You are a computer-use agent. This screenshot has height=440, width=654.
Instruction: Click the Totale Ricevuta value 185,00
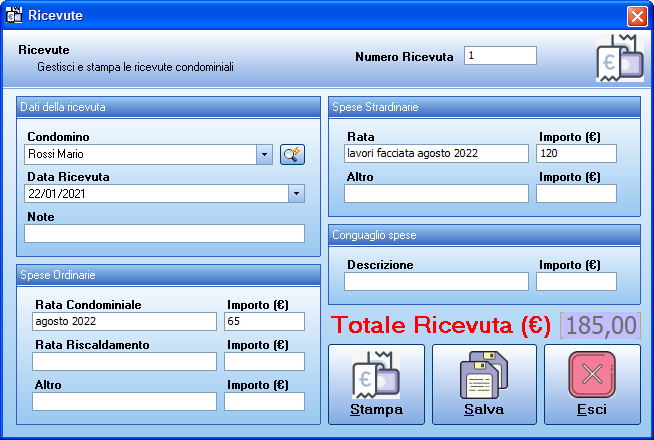(x=600, y=325)
